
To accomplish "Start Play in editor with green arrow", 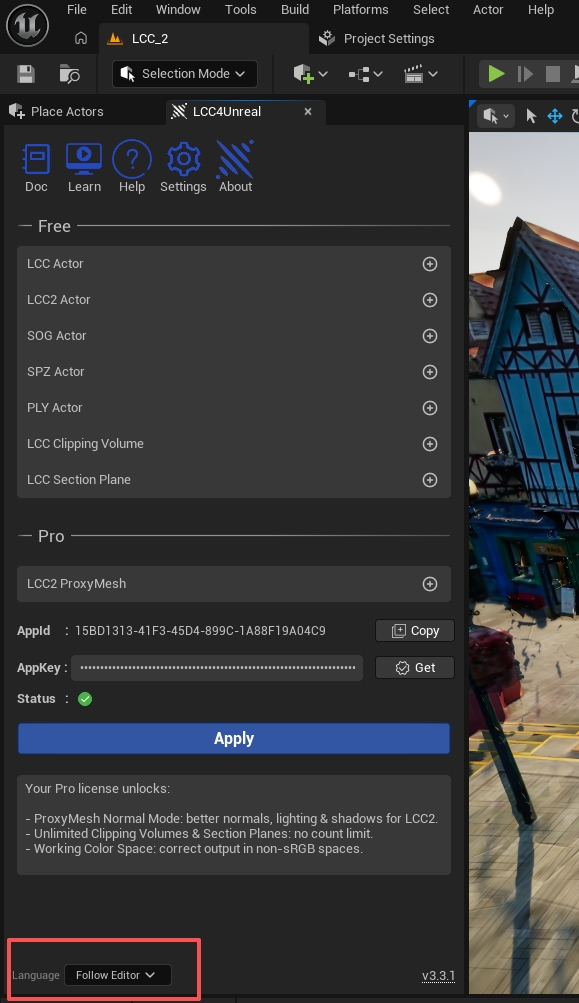I will pos(496,74).
